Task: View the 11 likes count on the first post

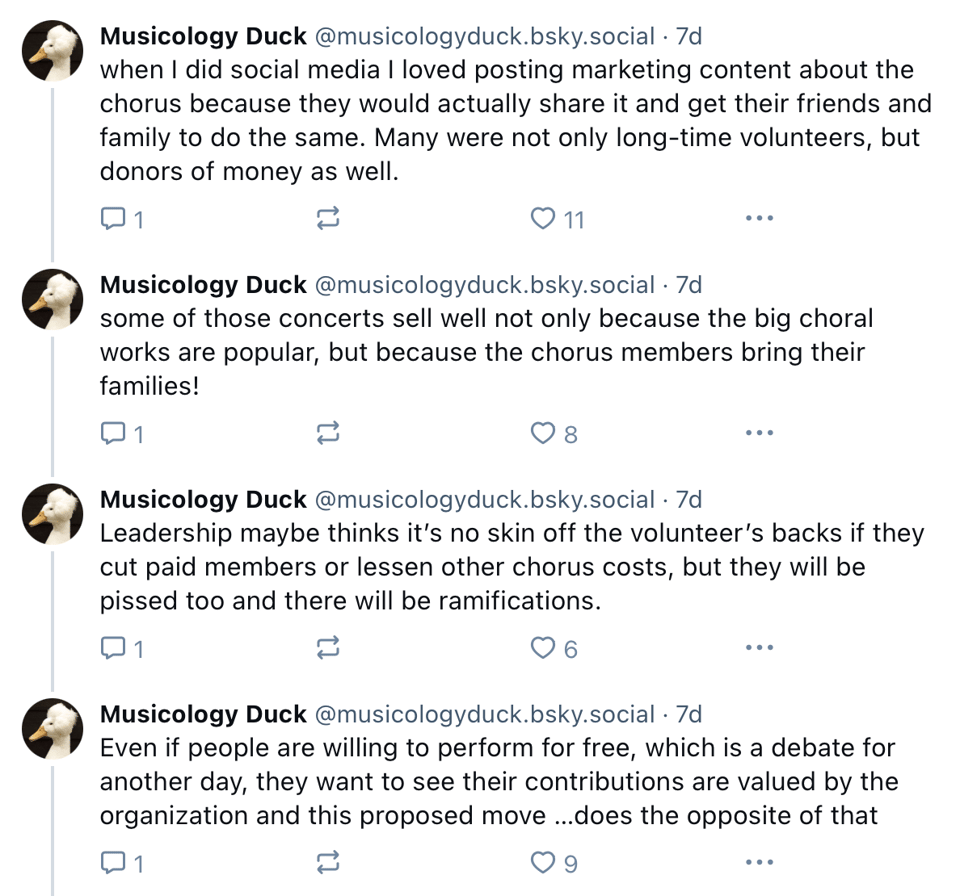Action: 557,218
